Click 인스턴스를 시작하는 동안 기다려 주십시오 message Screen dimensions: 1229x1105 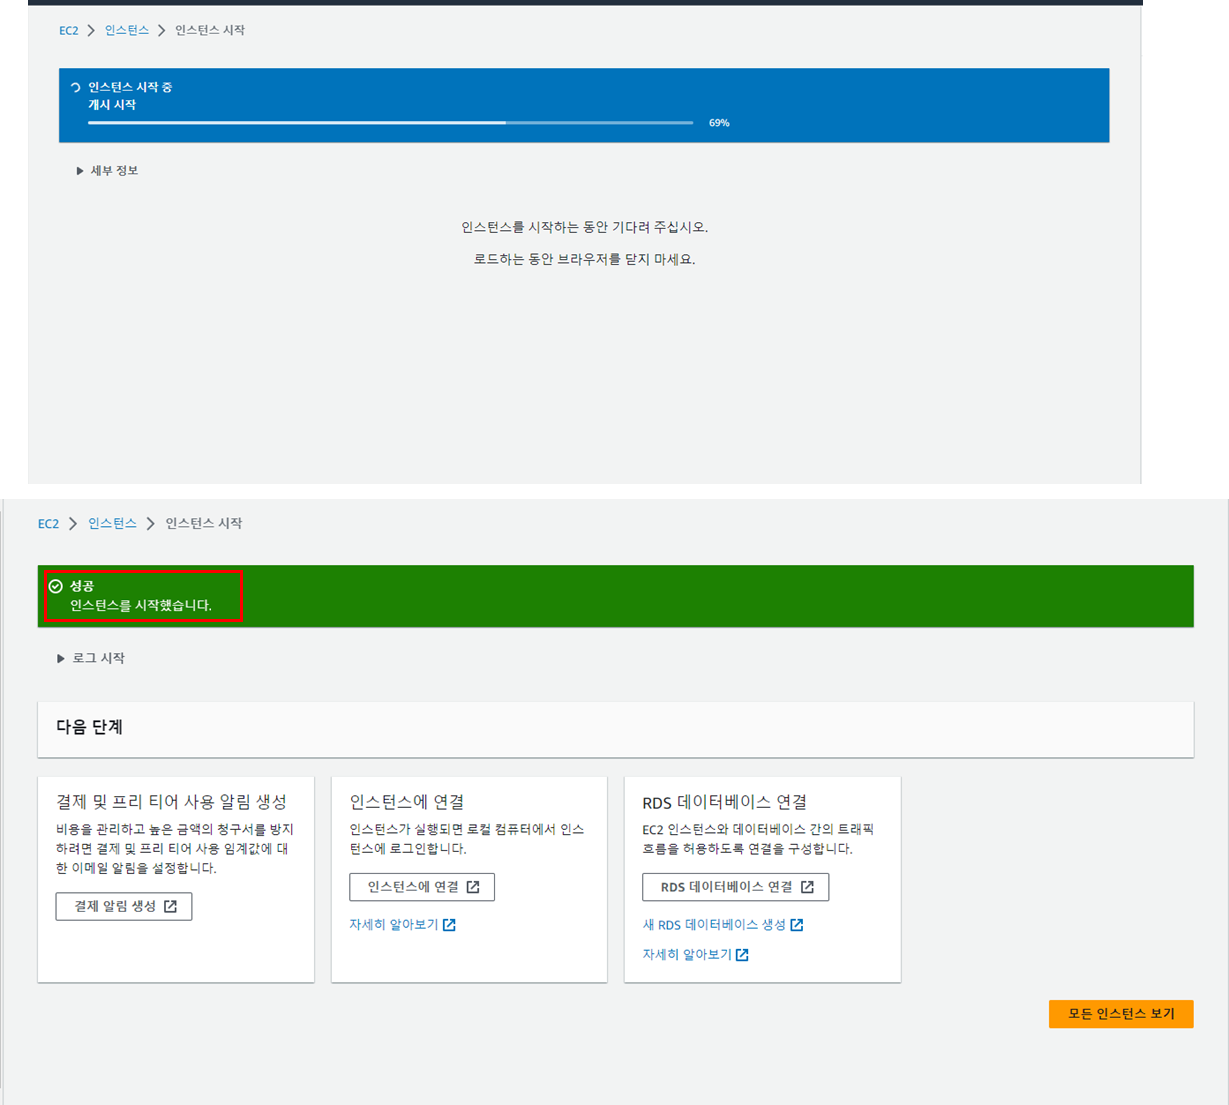pyautogui.click(x=585, y=228)
